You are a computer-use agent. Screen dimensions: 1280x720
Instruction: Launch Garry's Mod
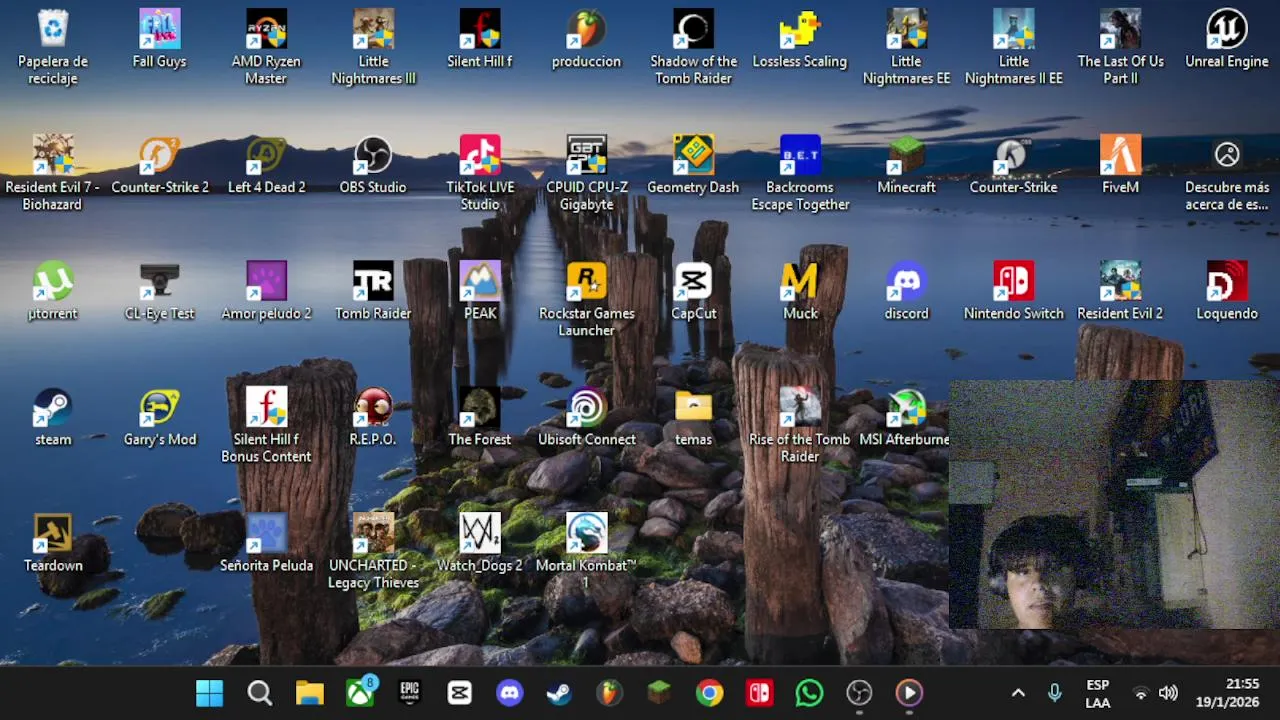[160, 417]
